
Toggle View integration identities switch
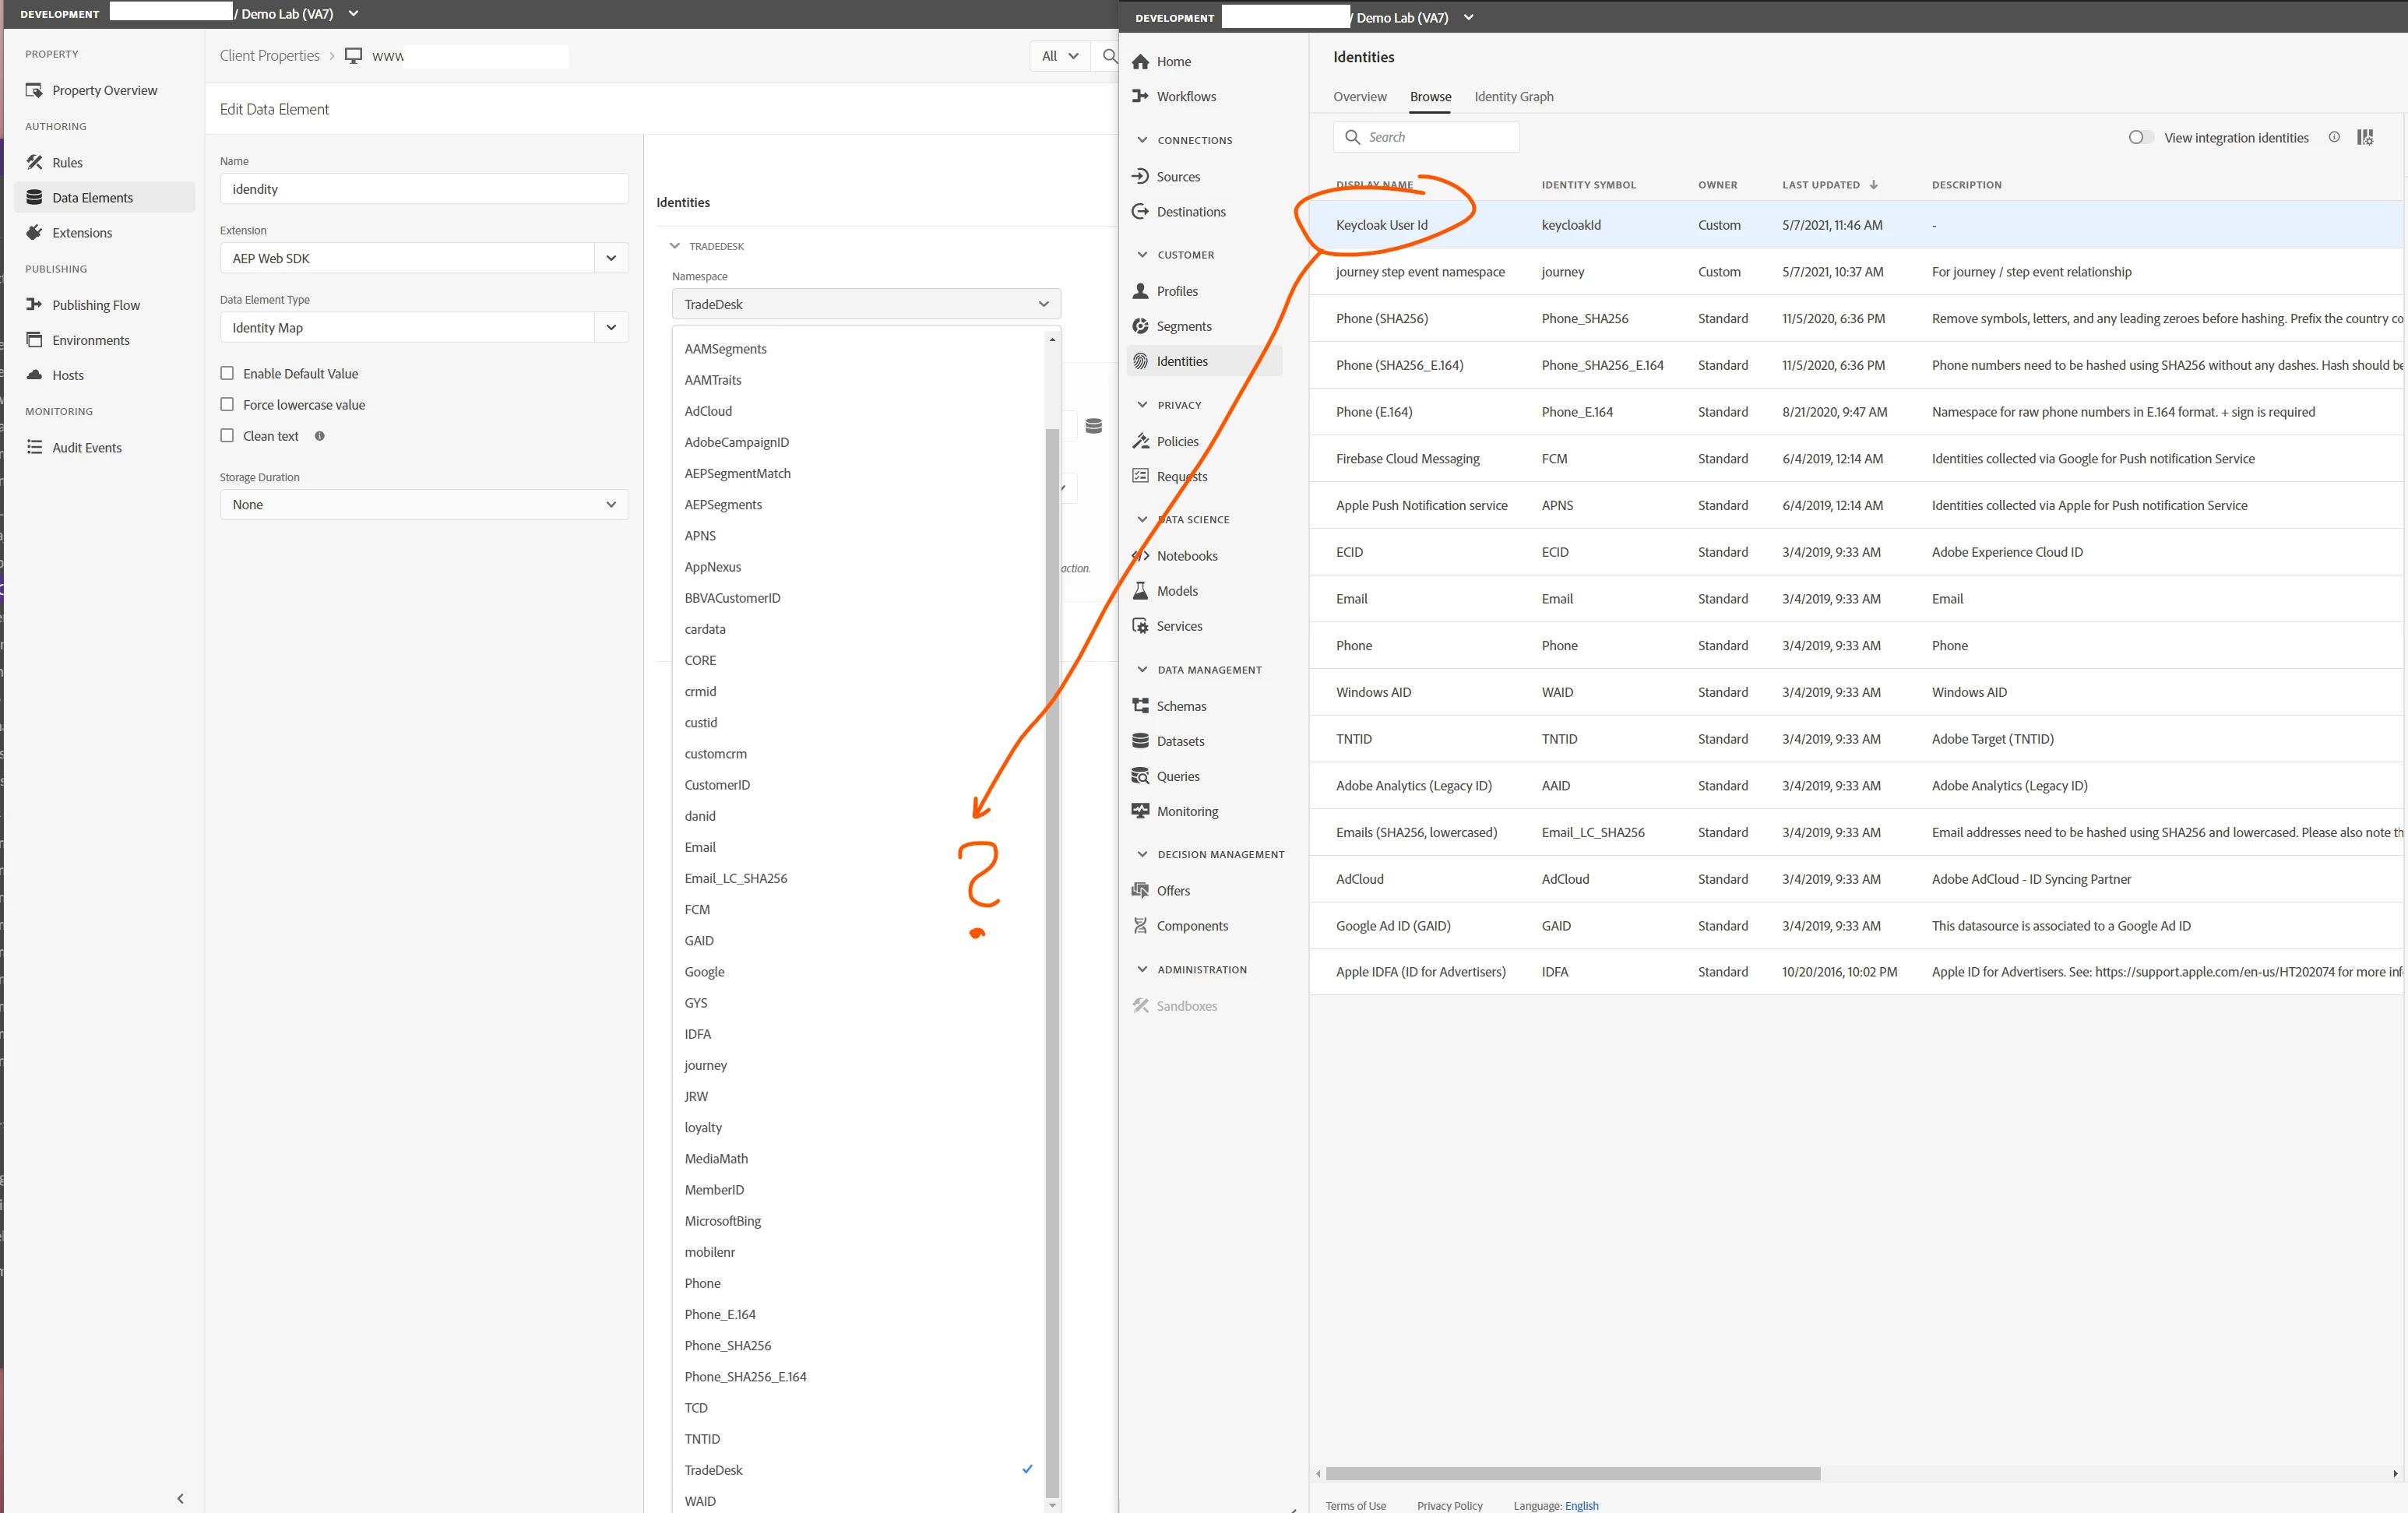point(2139,138)
